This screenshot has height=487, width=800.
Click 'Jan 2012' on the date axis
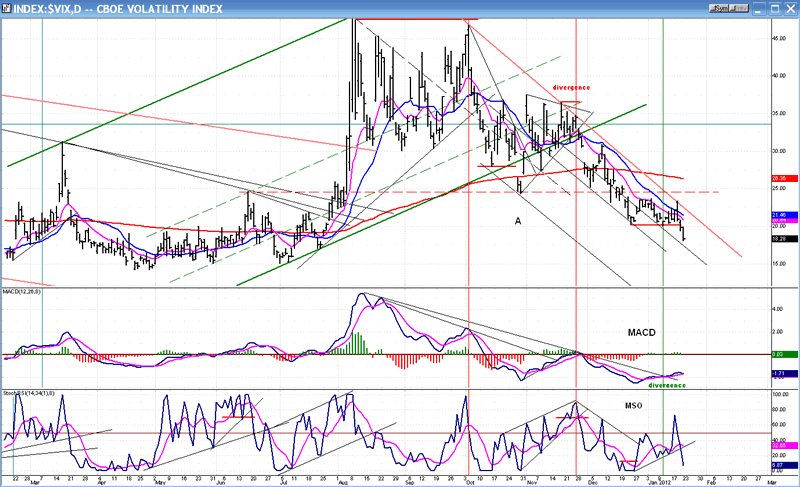(670, 480)
